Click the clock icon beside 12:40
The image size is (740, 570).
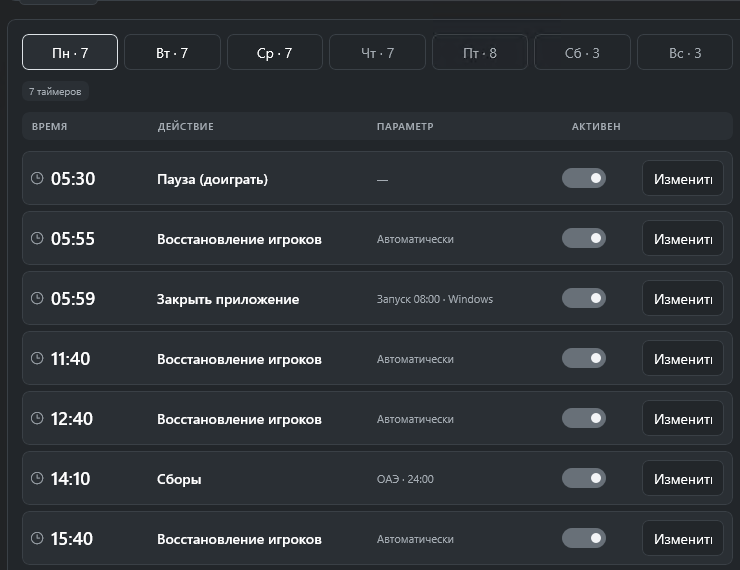[x=37, y=418]
